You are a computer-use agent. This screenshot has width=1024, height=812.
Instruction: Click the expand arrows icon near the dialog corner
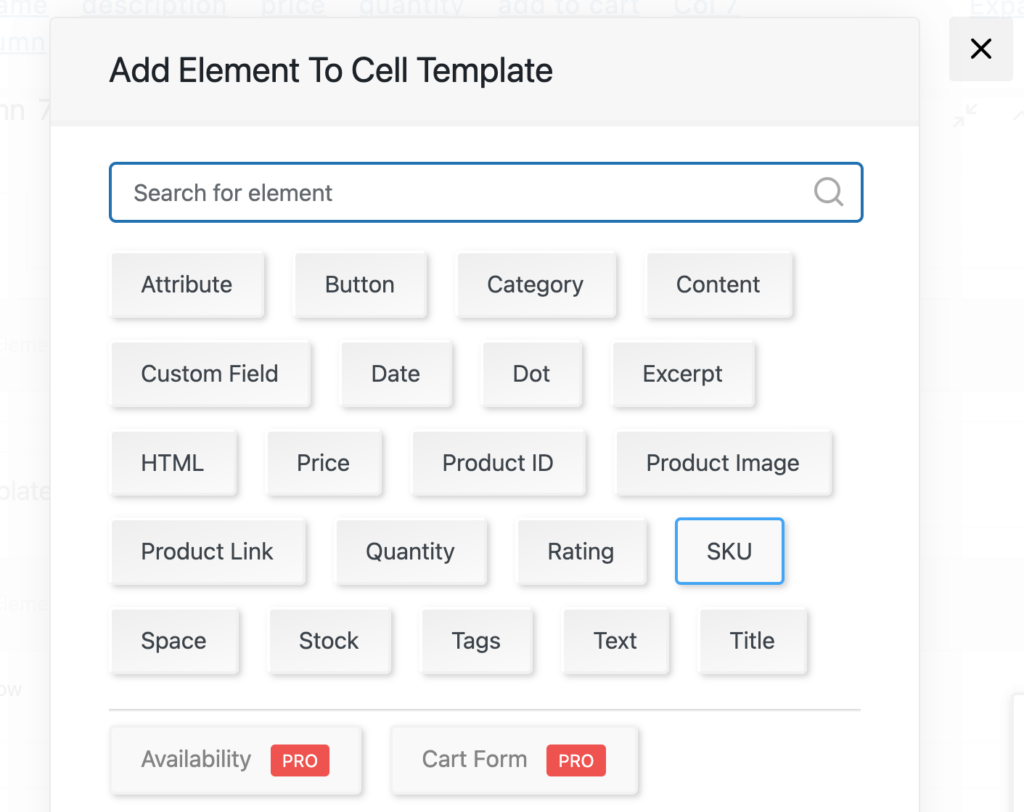(965, 116)
